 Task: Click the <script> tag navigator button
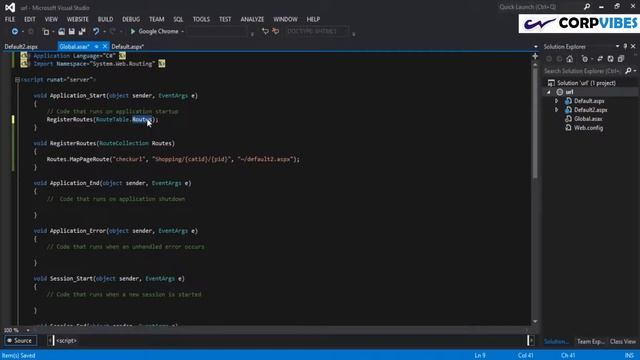[66, 340]
